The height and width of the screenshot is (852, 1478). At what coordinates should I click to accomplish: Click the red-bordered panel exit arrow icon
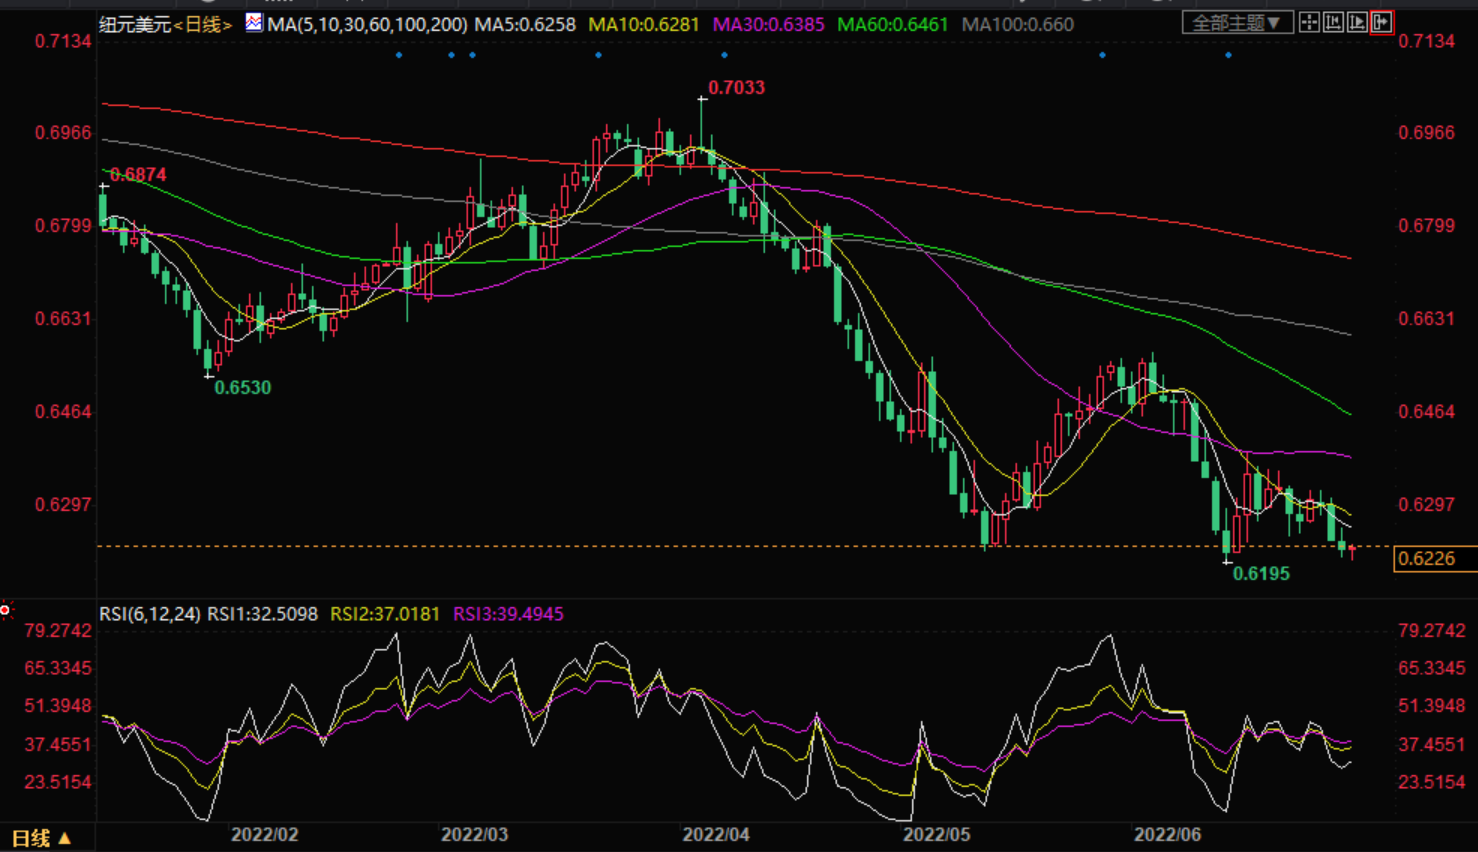pyautogui.click(x=1382, y=22)
